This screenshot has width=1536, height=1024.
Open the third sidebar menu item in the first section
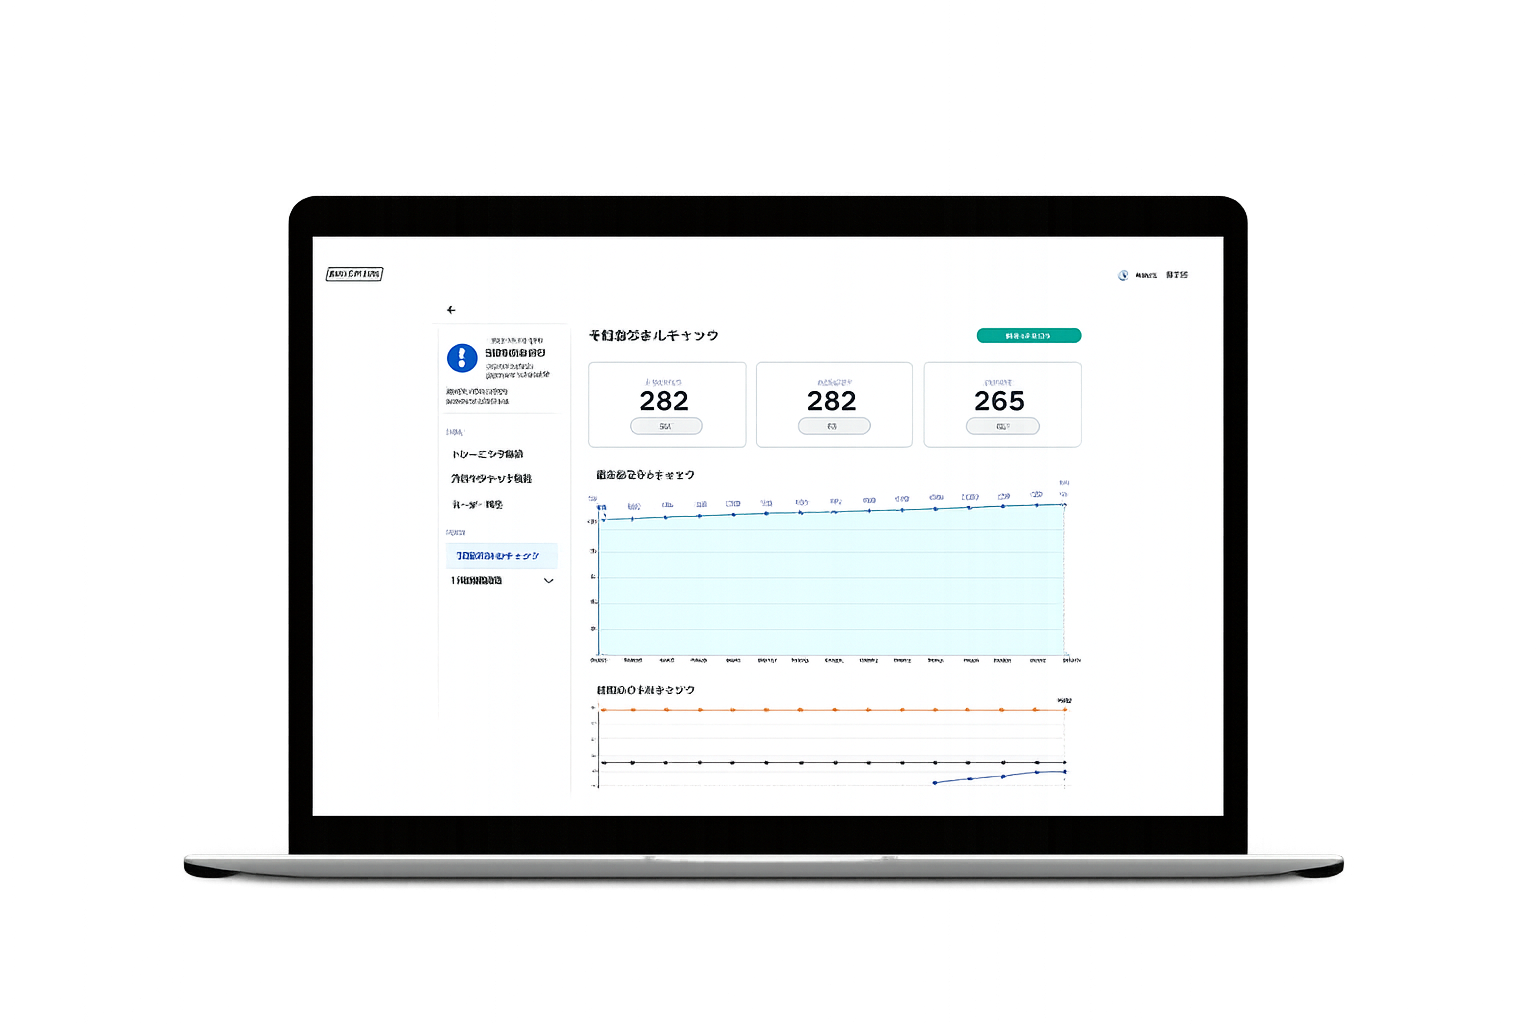[477, 505]
